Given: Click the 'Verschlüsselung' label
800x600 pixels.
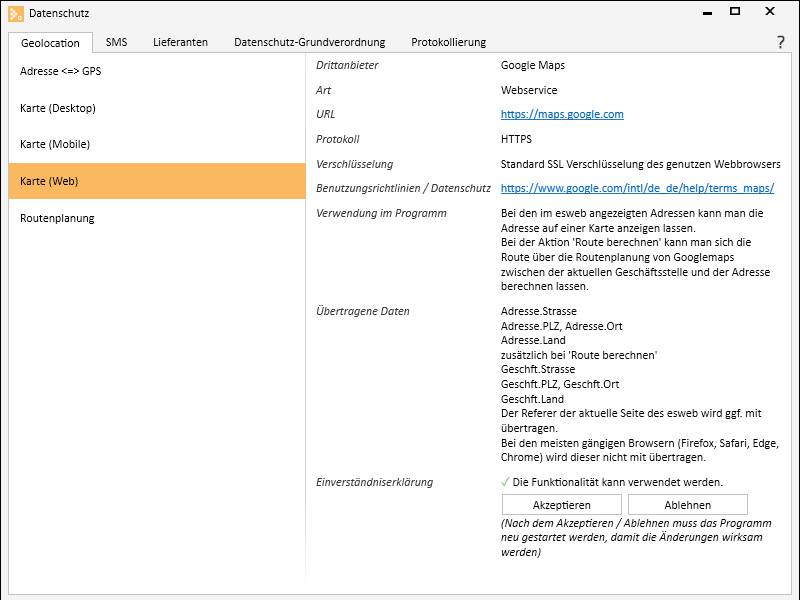Looking at the screenshot, I should [355, 164].
